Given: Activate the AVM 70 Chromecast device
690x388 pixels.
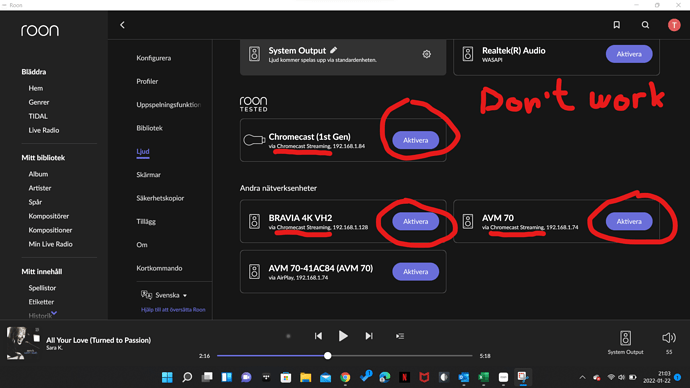Looking at the screenshot, I should pos(629,221).
